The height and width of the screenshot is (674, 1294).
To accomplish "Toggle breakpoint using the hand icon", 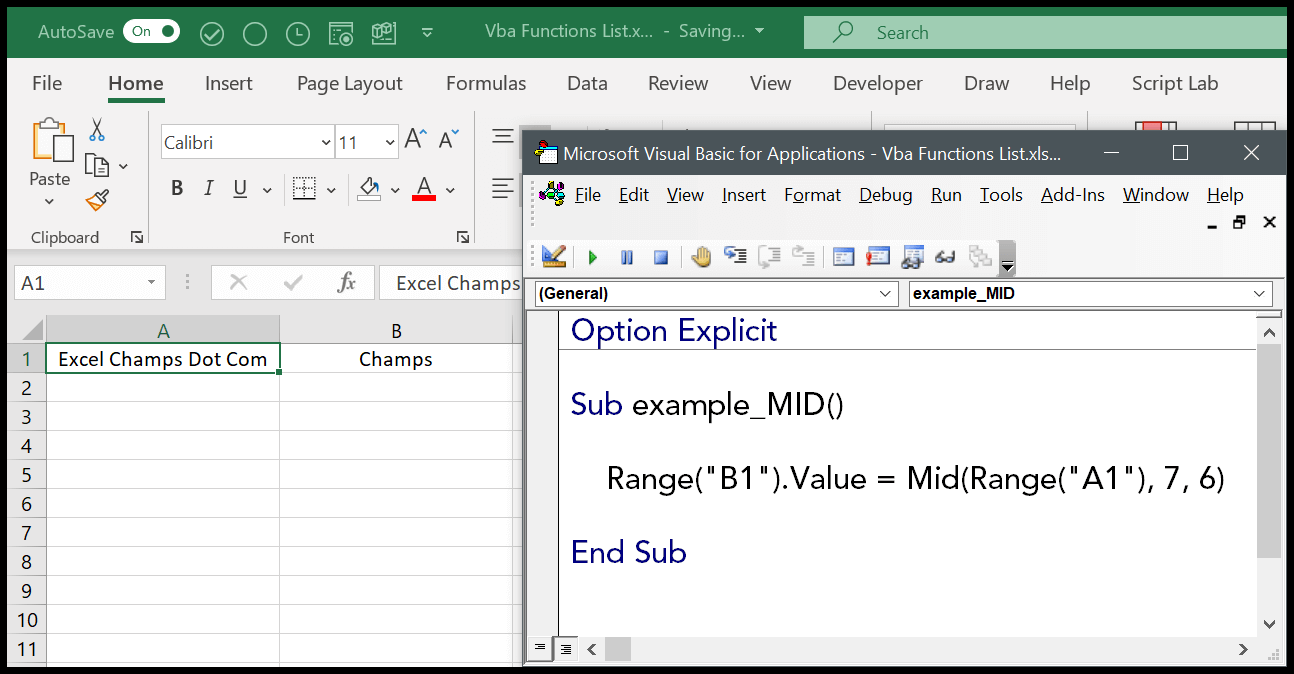I will point(701,258).
